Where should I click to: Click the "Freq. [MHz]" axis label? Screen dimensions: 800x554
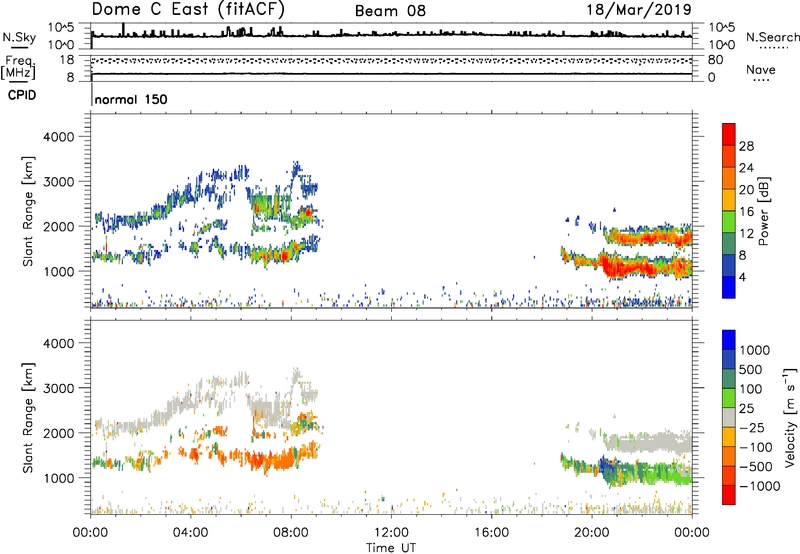[19, 67]
